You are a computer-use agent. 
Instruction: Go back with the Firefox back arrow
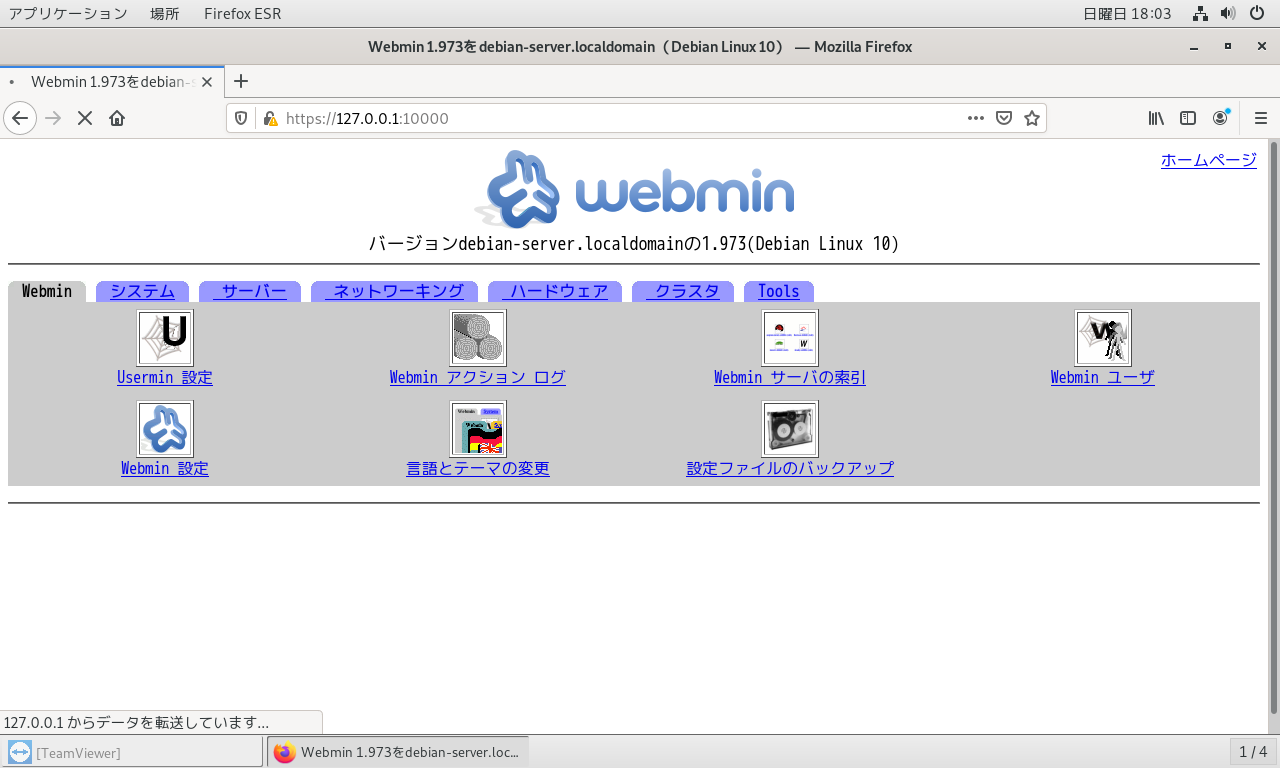[20, 118]
